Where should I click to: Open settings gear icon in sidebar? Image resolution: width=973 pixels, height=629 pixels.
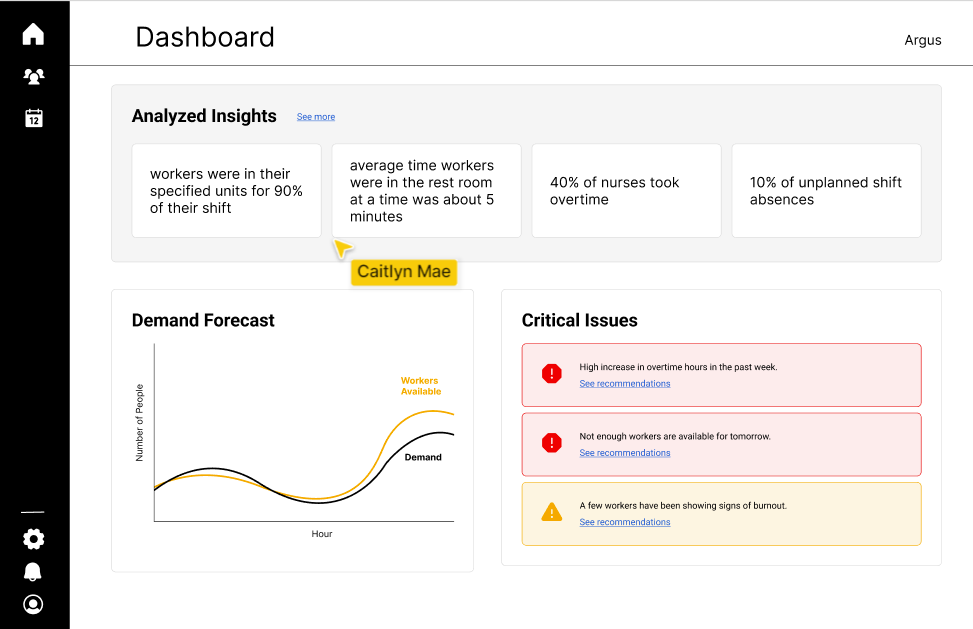[33, 539]
